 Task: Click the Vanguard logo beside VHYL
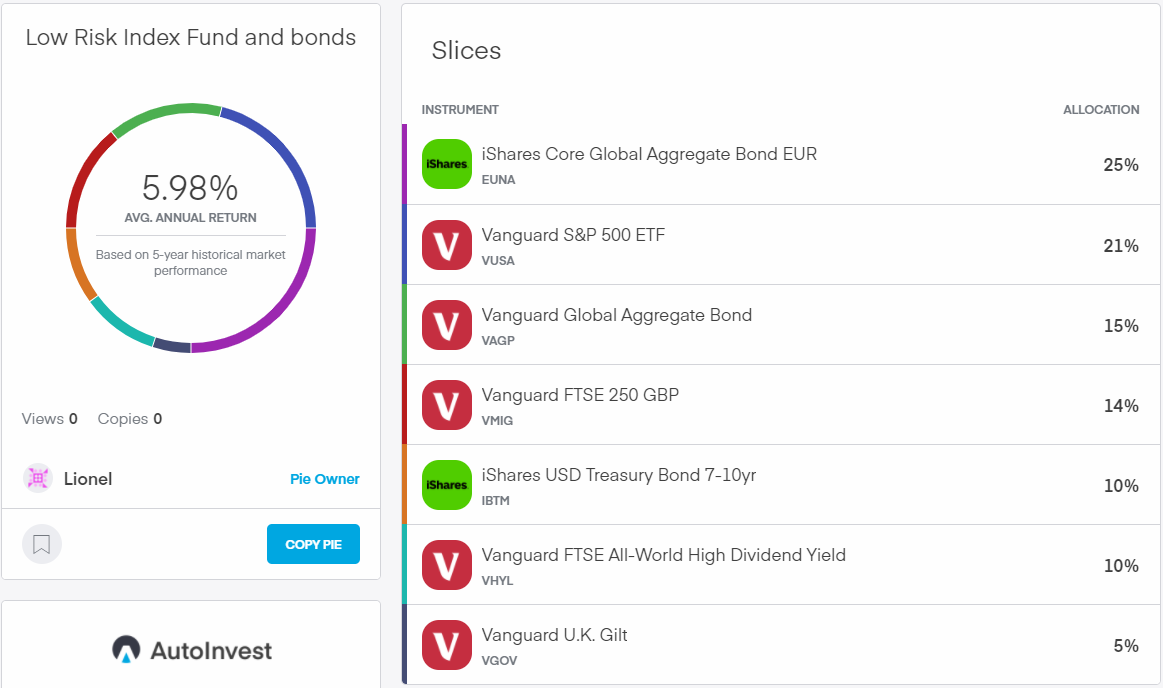pos(446,565)
